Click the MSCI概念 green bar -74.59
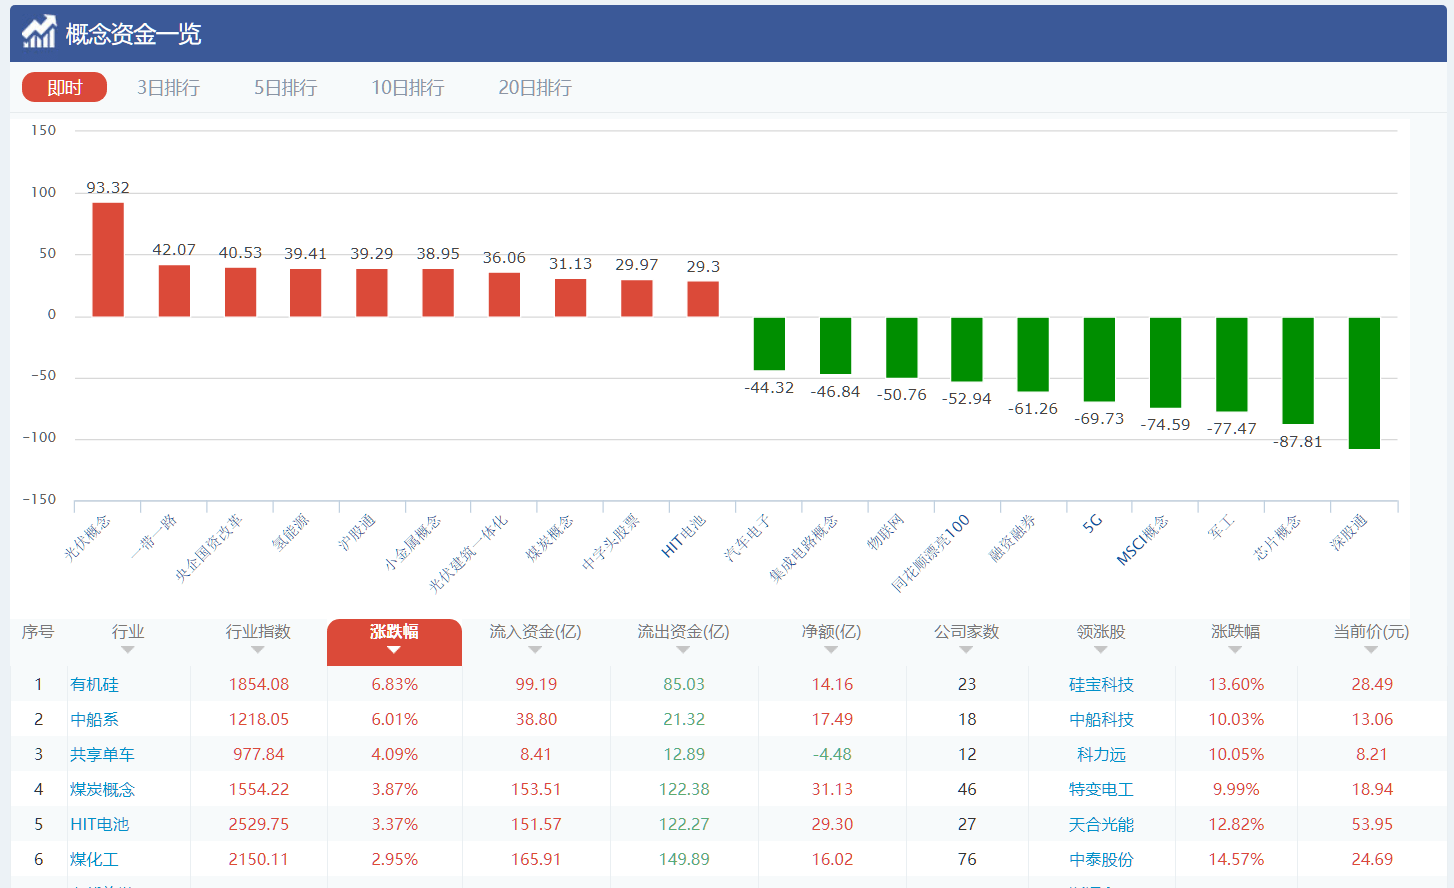This screenshot has width=1454, height=888. [1165, 363]
